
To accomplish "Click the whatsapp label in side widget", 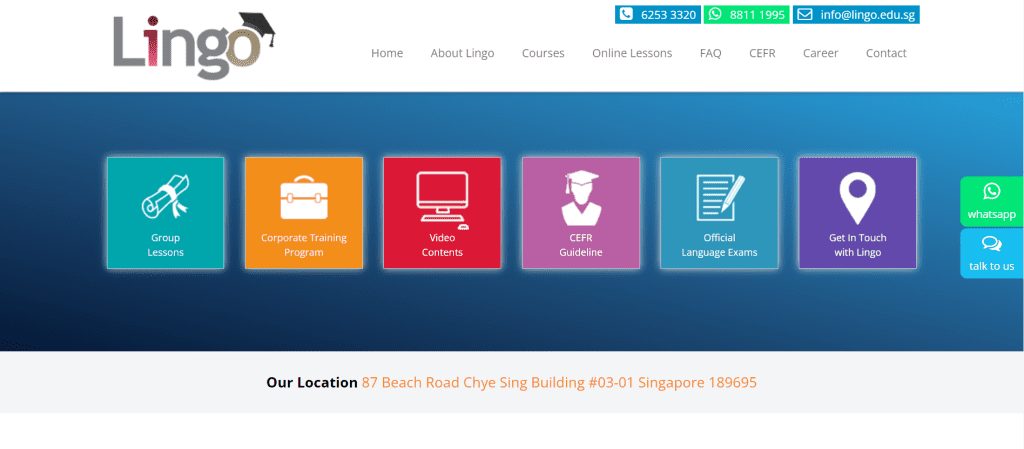I will point(991,215).
